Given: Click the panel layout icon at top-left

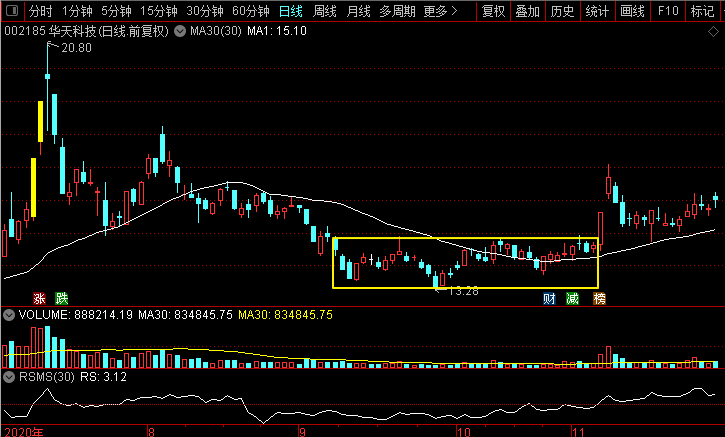Looking at the screenshot, I should click(12, 10).
